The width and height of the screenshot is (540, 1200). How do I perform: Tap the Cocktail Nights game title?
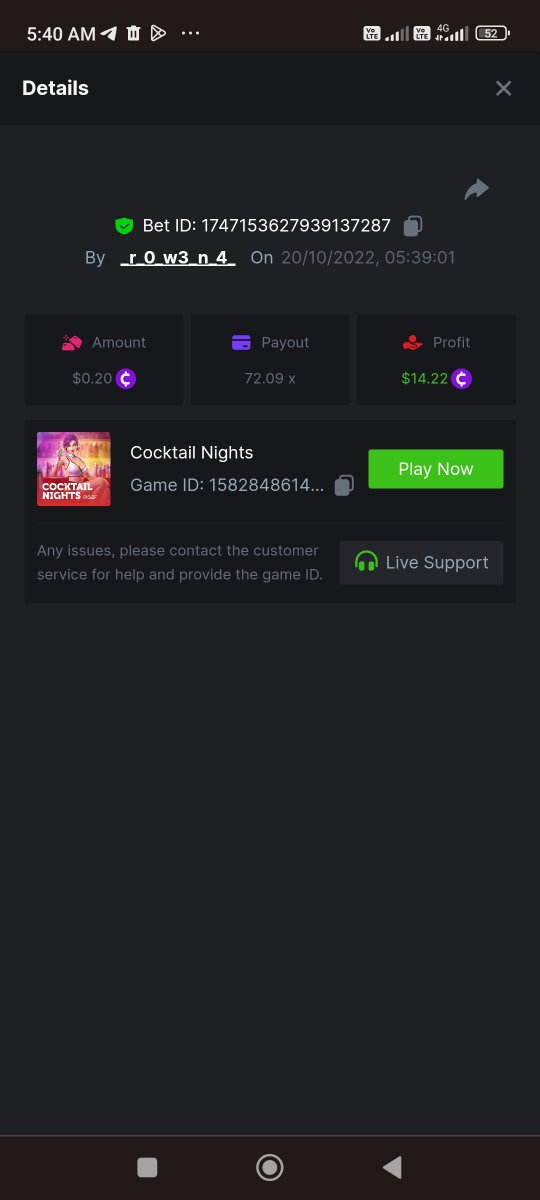coord(192,452)
